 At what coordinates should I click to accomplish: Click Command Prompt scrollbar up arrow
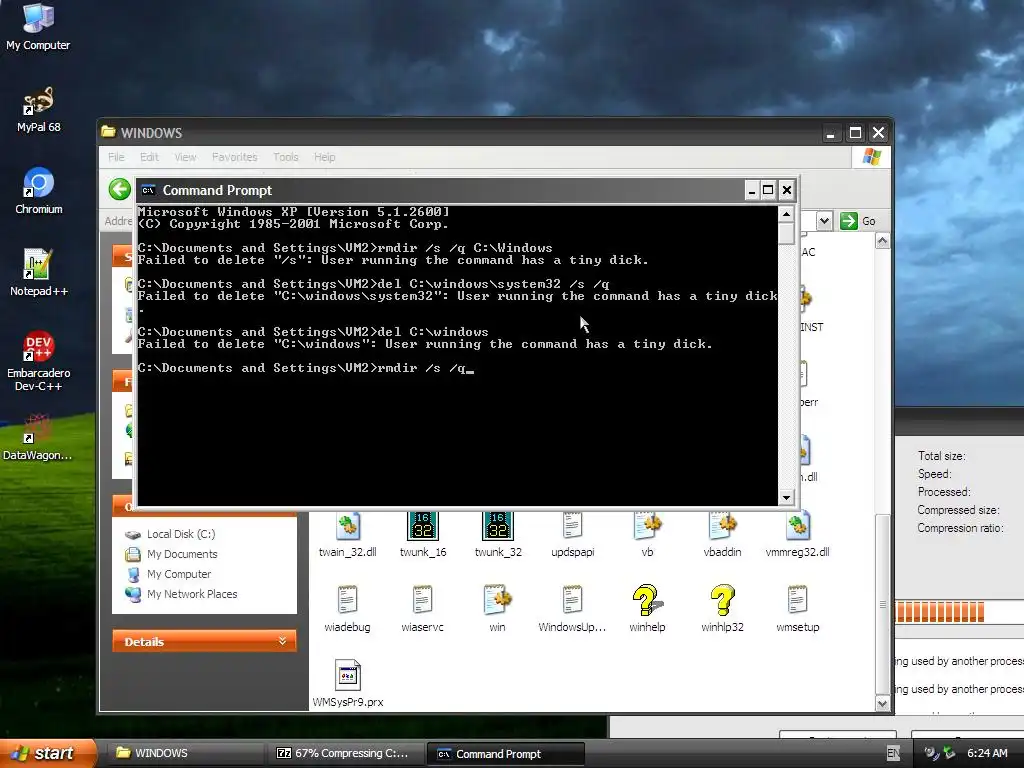coord(786,214)
